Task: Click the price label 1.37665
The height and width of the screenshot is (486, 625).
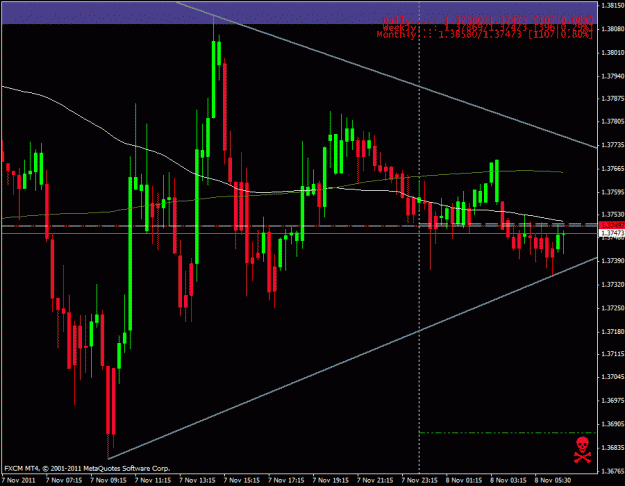Action: (x=613, y=169)
